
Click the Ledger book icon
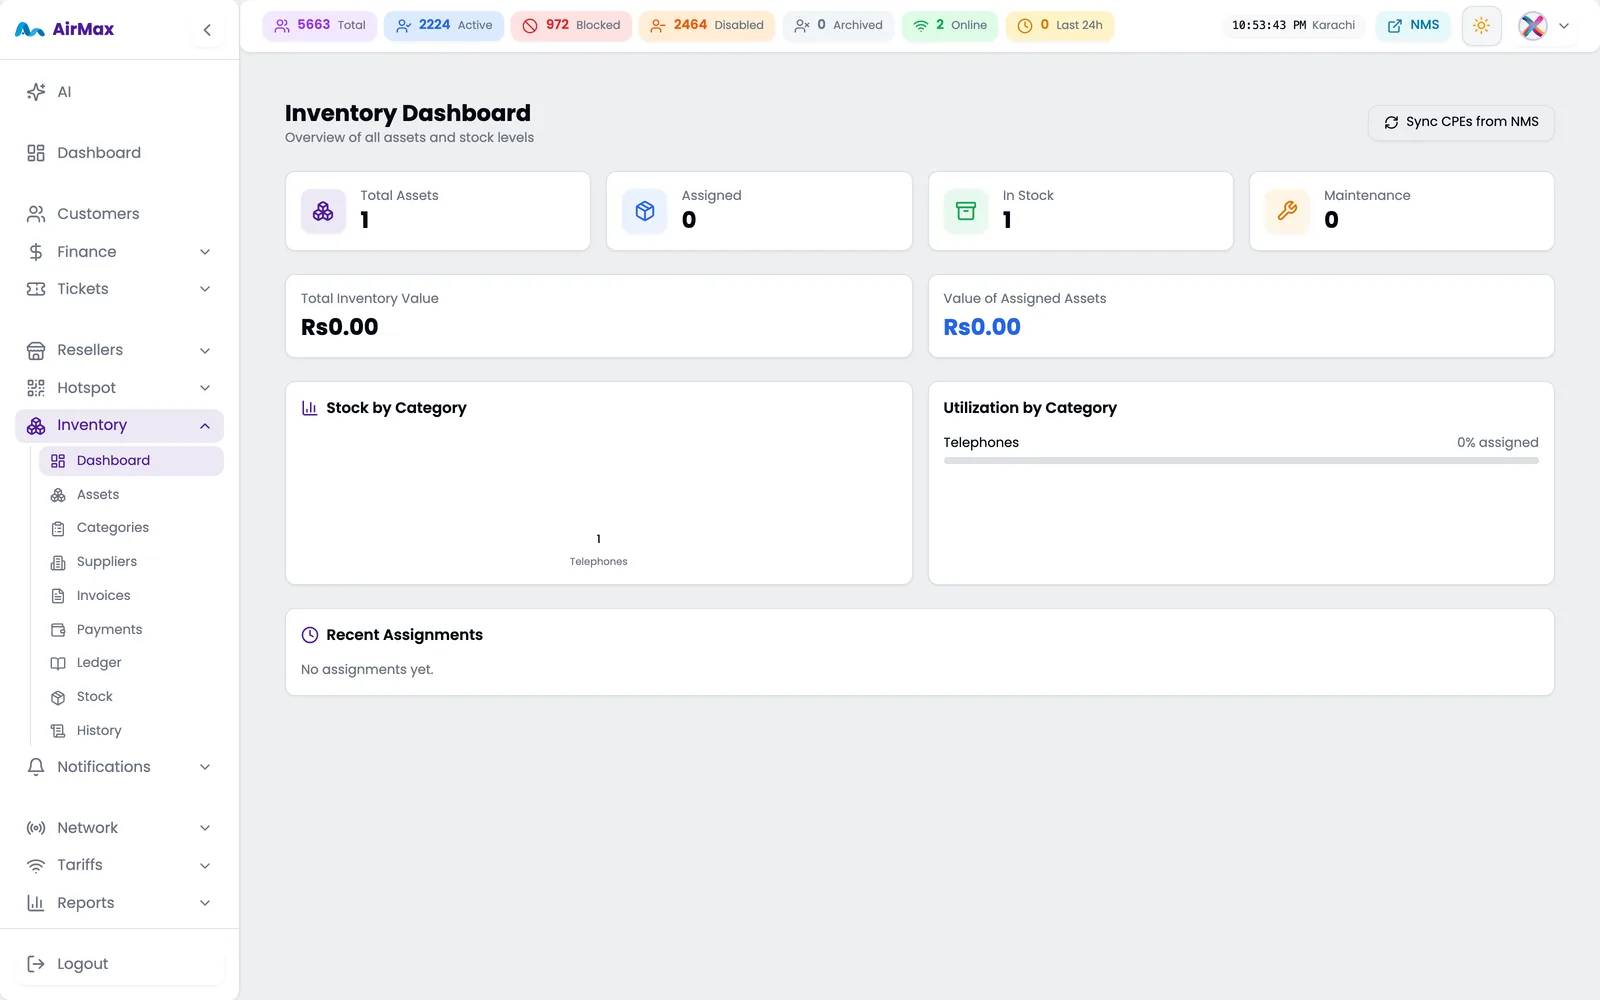(x=58, y=663)
